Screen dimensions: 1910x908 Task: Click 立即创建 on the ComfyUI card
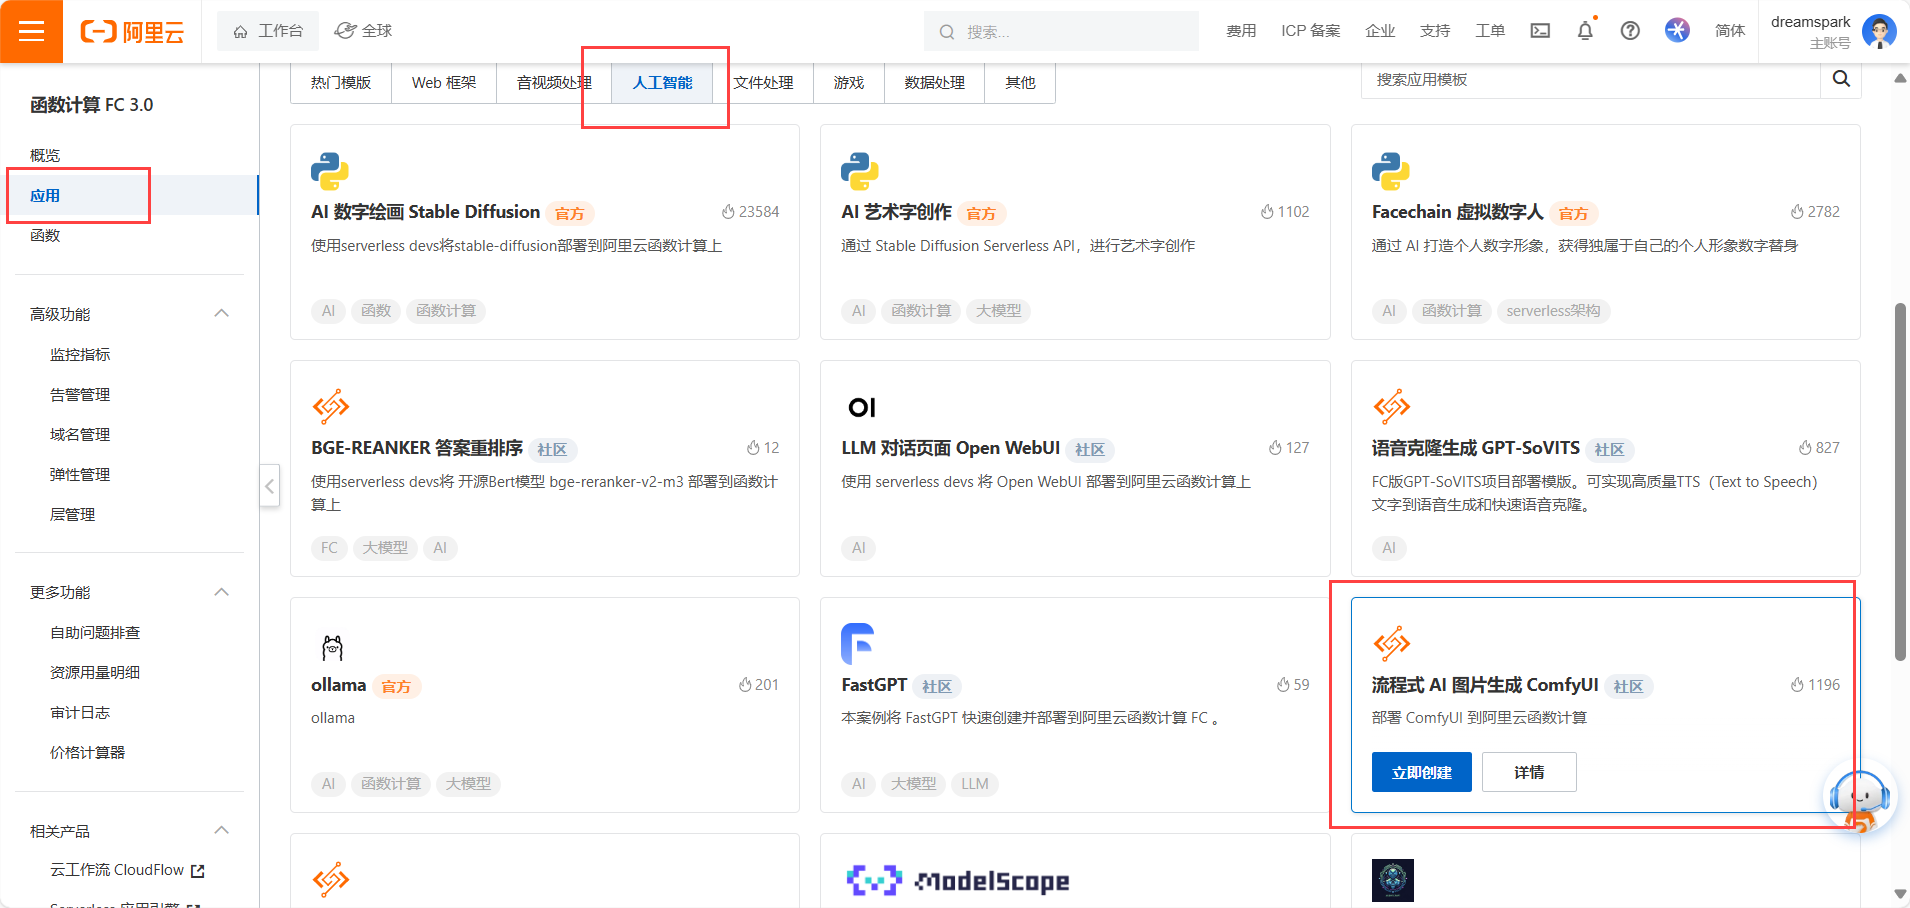[x=1422, y=772]
